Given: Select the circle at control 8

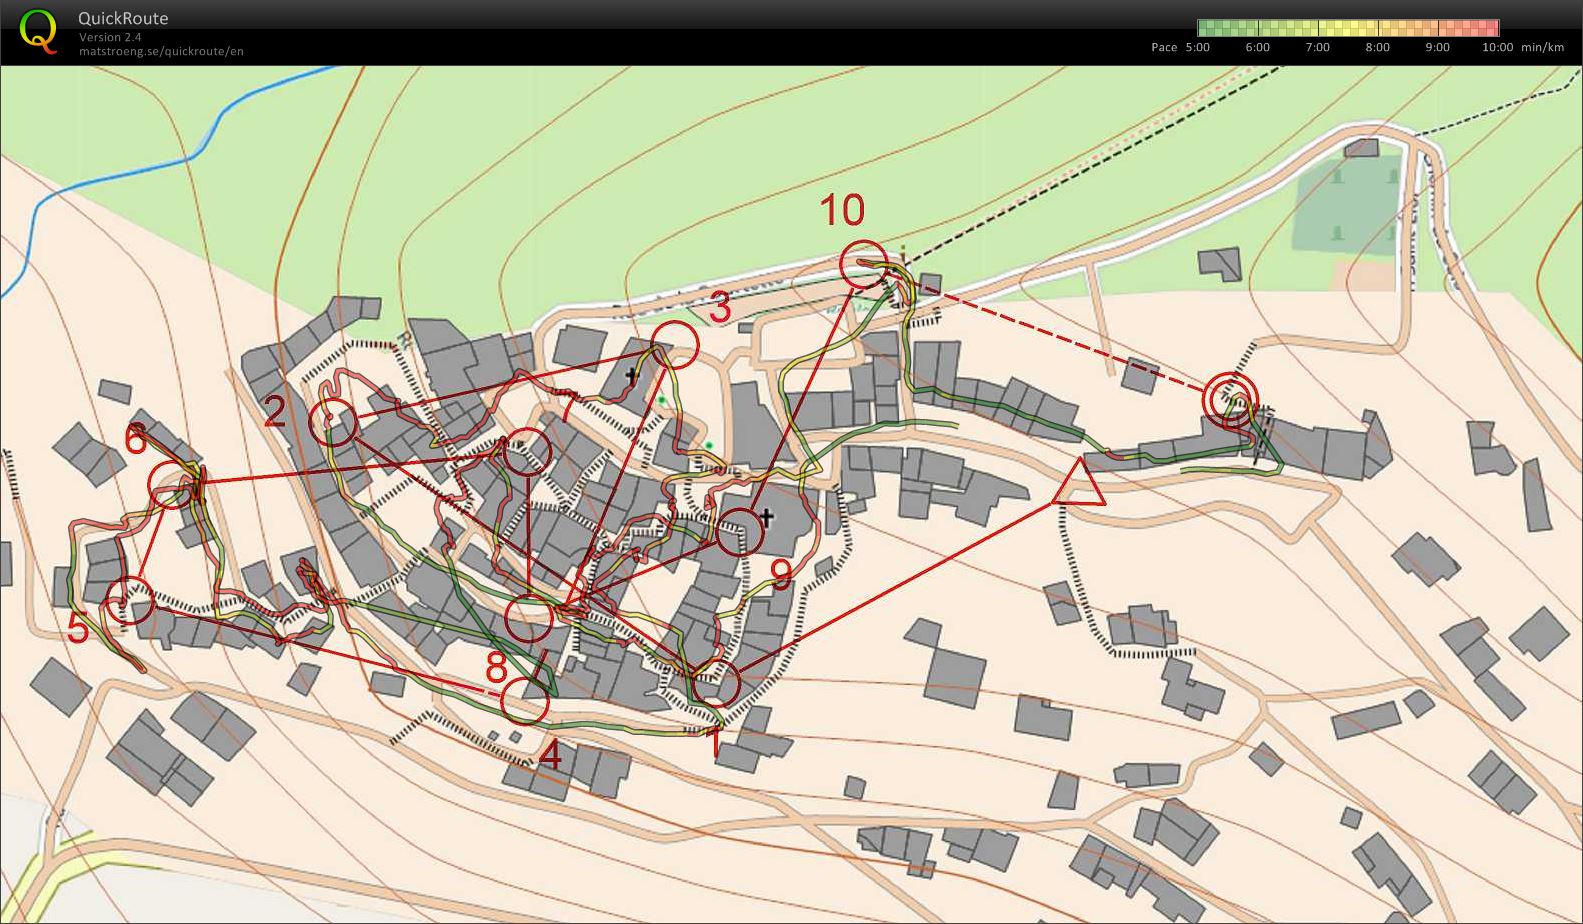Looking at the screenshot, I should pyautogui.click(x=529, y=618).
